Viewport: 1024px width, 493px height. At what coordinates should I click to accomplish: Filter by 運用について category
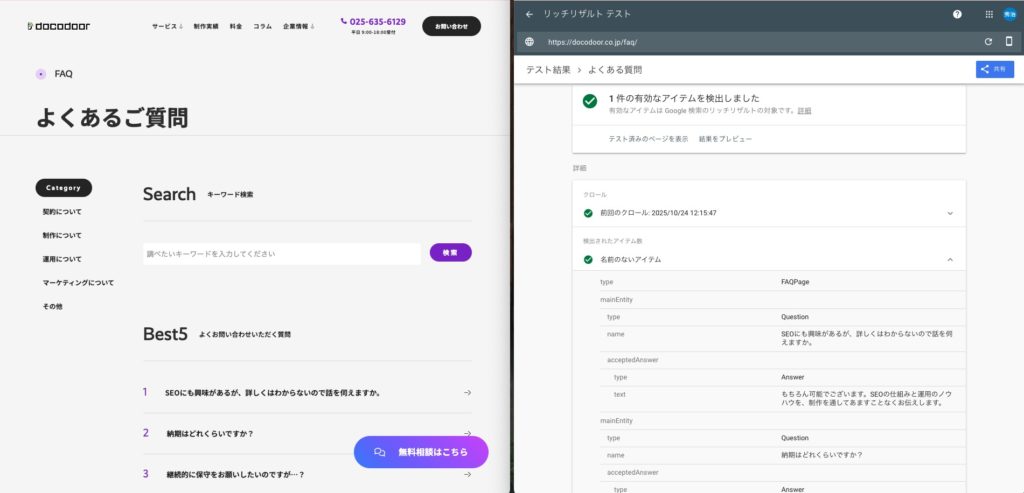[62, 259]
